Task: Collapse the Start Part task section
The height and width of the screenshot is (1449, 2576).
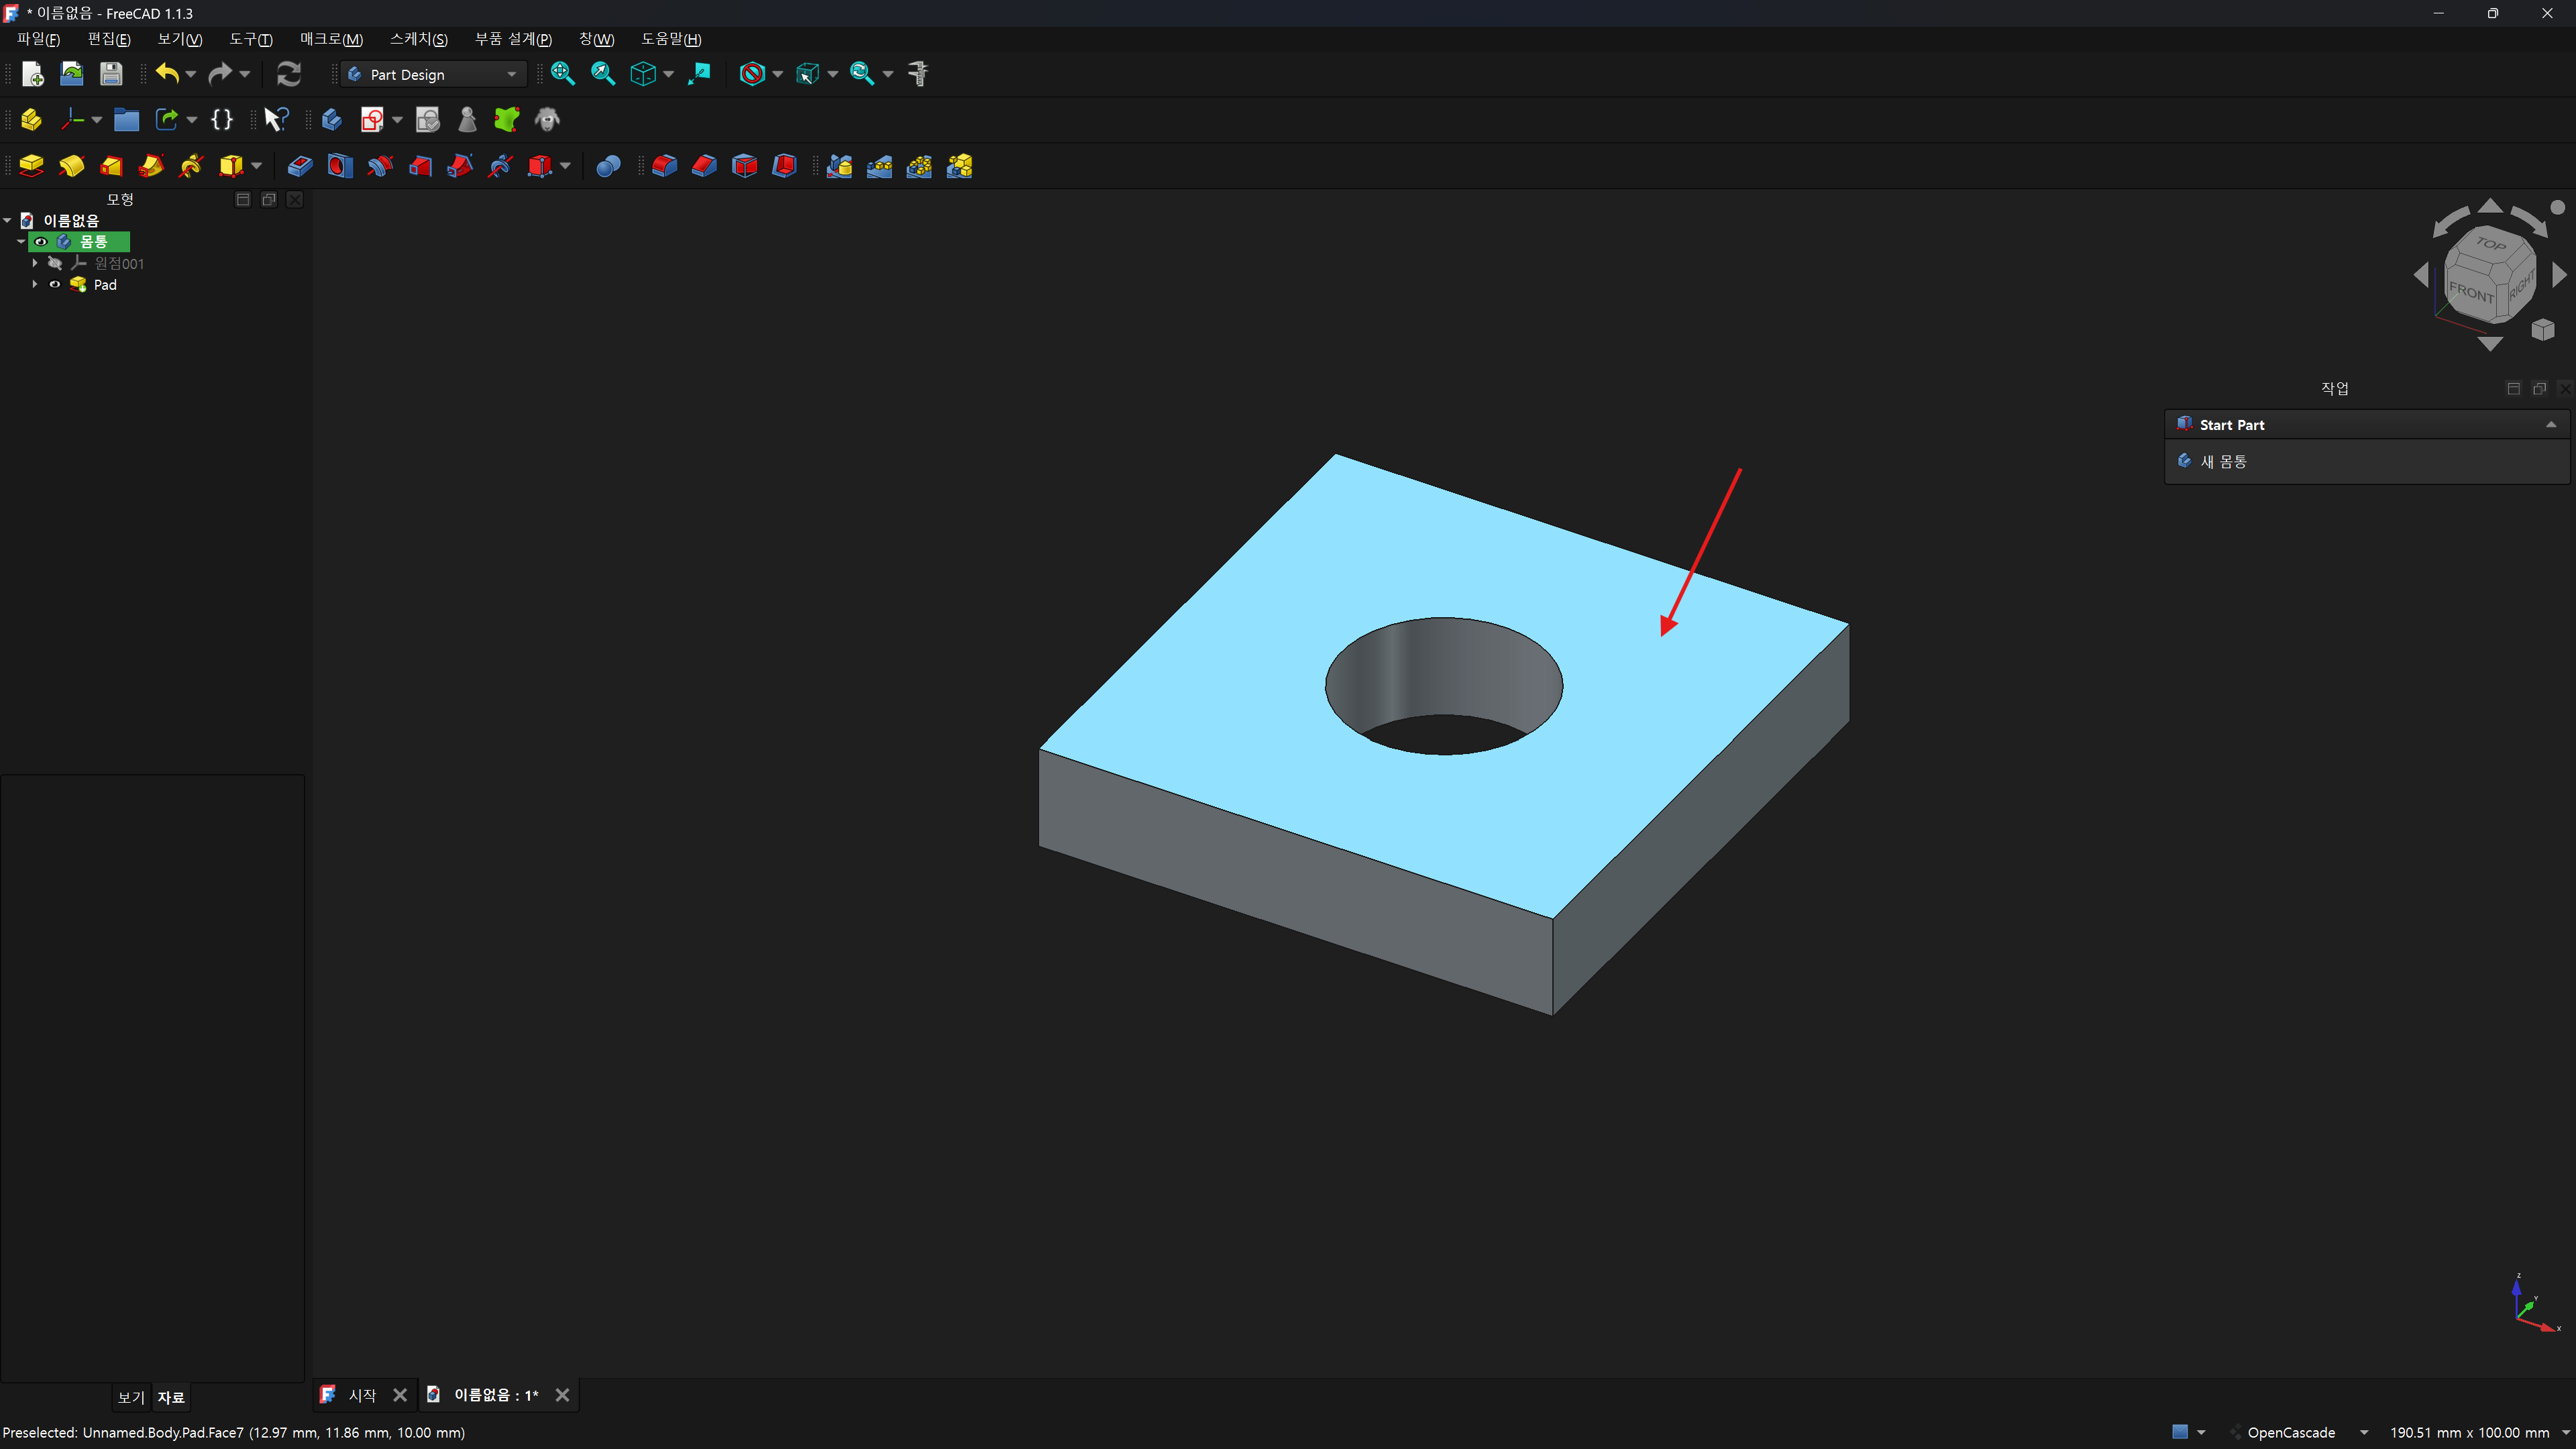Action: click(2551, 425)
